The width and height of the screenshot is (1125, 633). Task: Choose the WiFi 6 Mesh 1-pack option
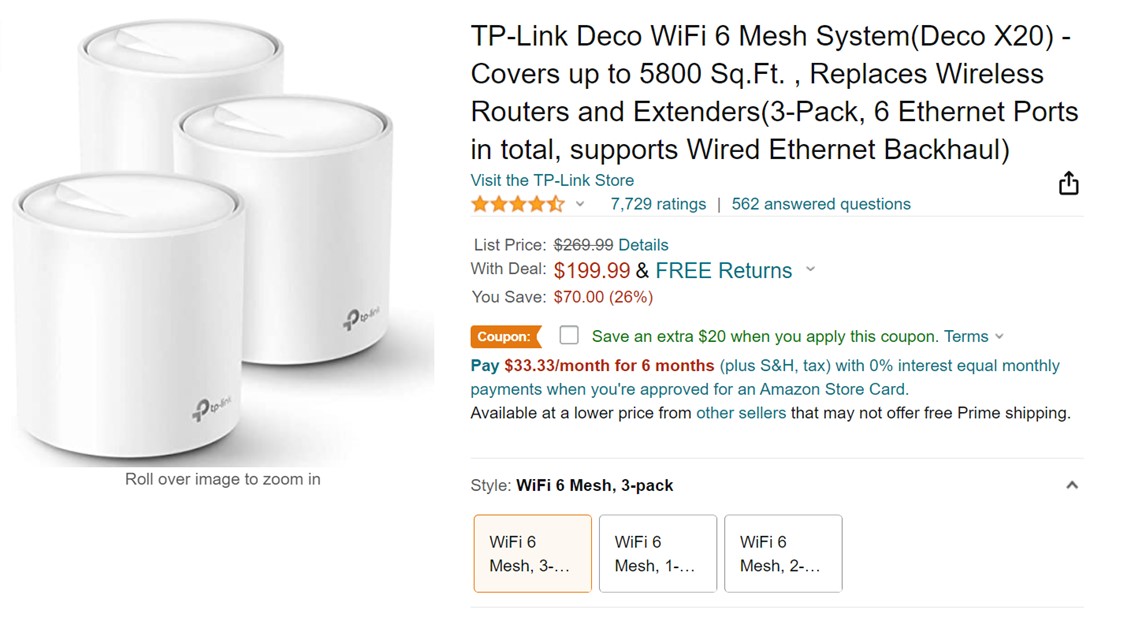click(x=657, y=553)
